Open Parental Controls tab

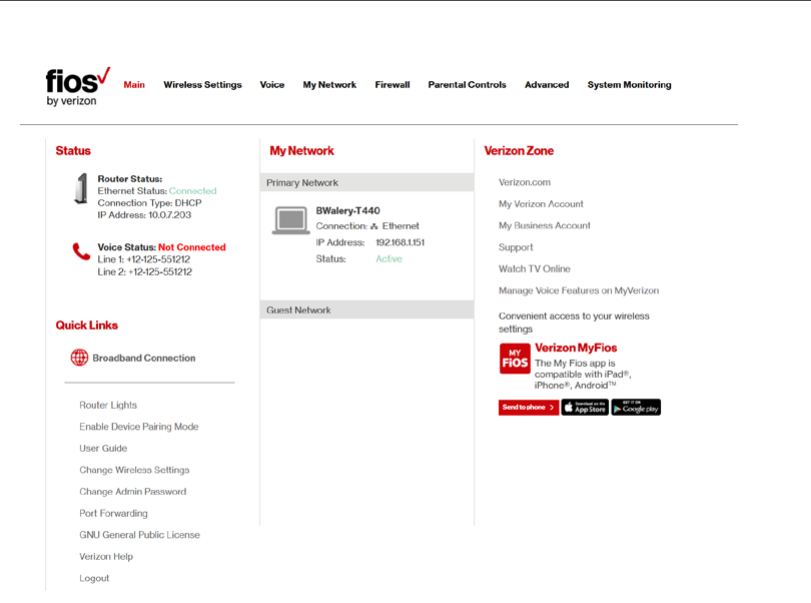point(467,85)
